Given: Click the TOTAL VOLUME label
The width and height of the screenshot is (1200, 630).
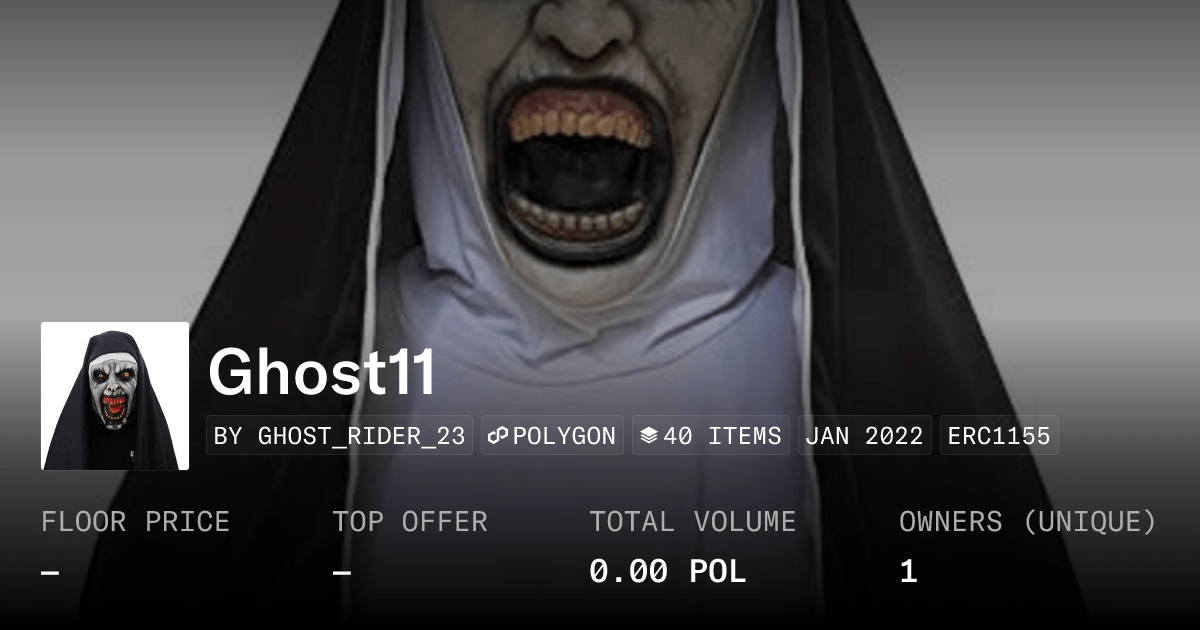Looking at the screenshot, I should point(692,522).
